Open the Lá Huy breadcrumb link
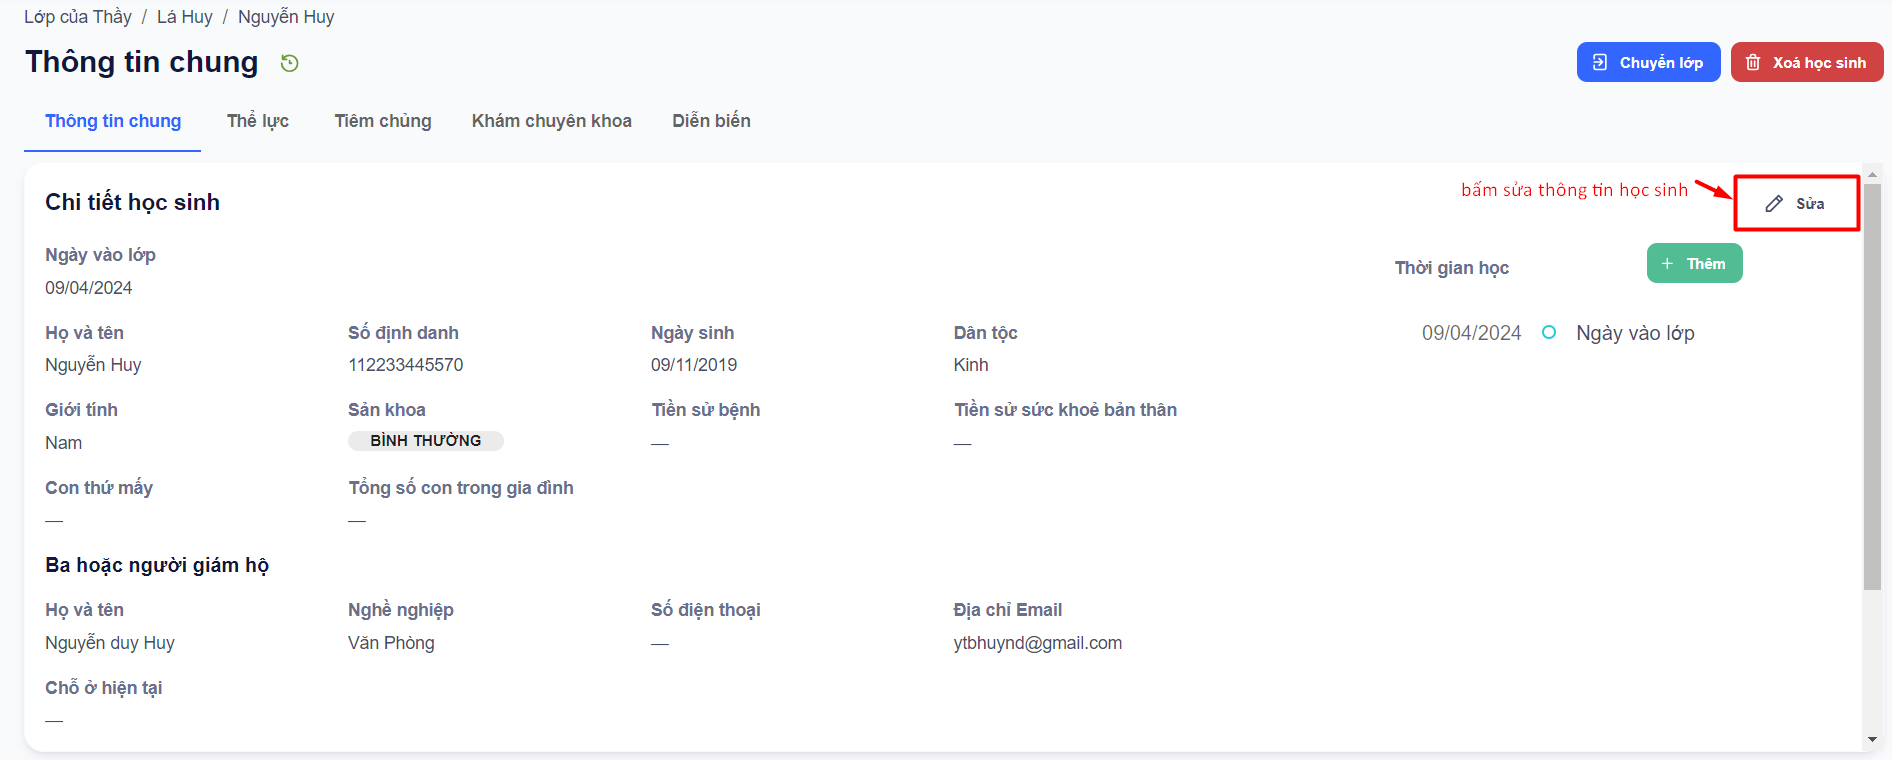This screenshot has height=760, width=1892. [x=185, y=17]
